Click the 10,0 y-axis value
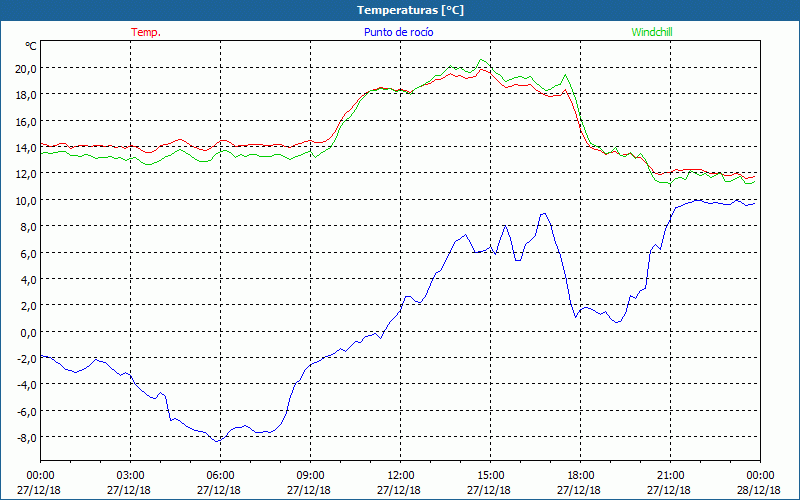The height and width of the screenshot is (500, 800). [x=26, y=201]
